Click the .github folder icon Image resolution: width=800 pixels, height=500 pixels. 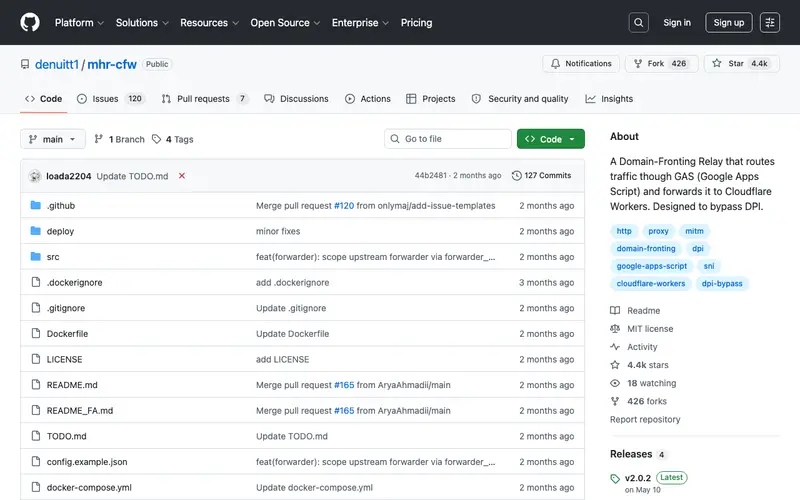click(x=36, y=205)
